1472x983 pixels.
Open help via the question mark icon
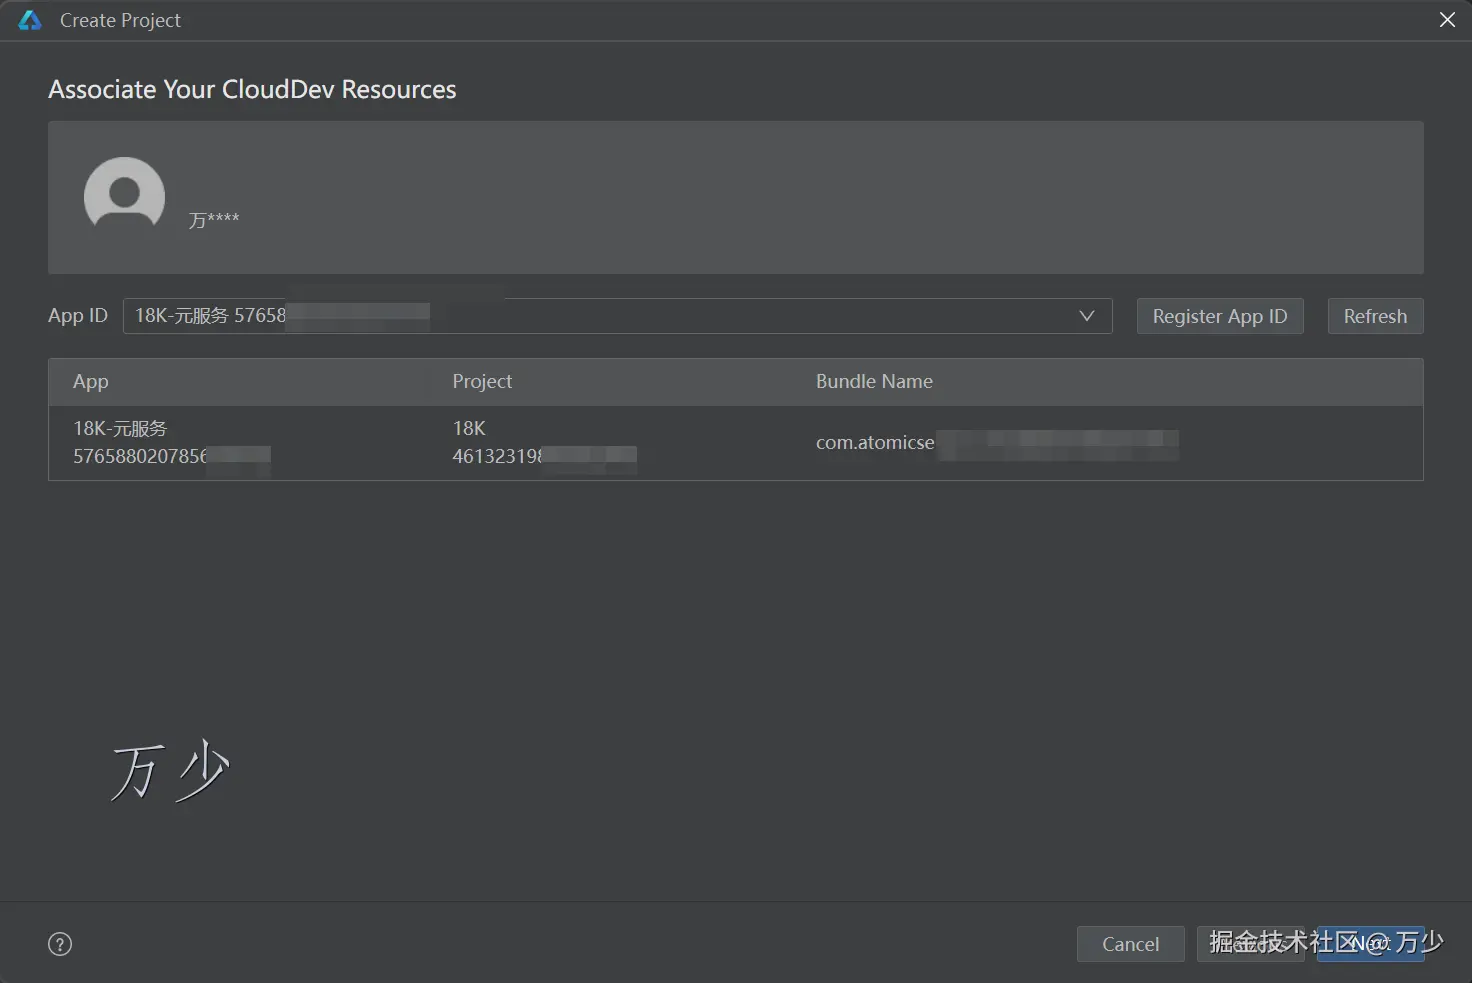point(60,944)
